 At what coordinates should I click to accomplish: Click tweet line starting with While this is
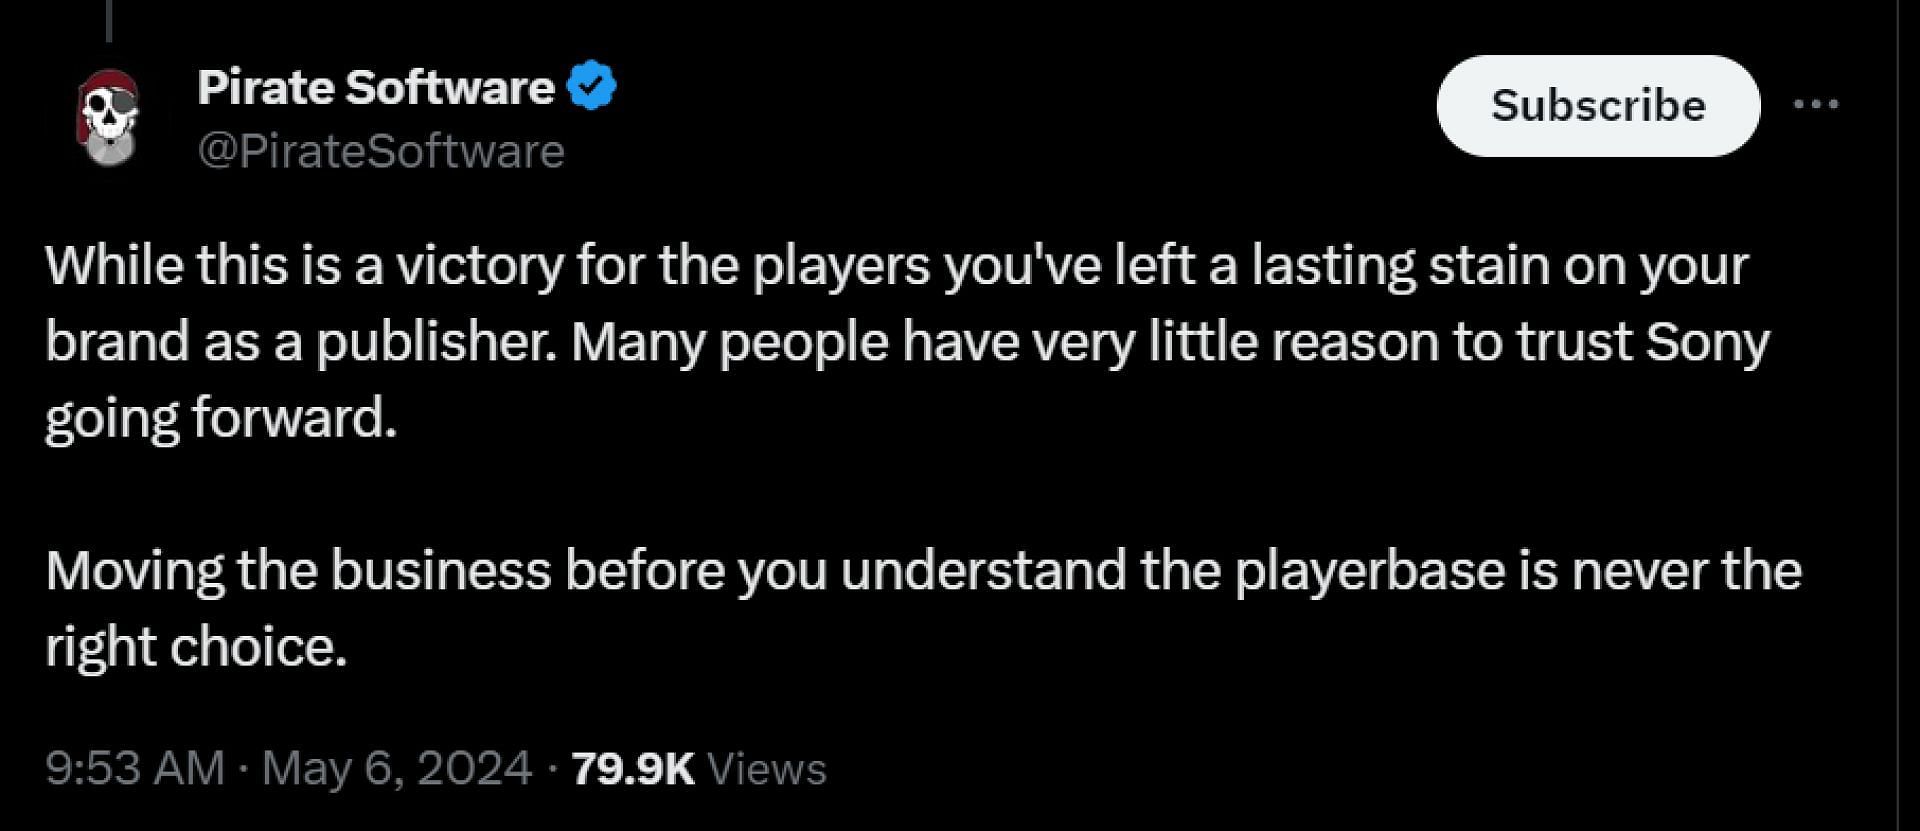click(897, 266)
